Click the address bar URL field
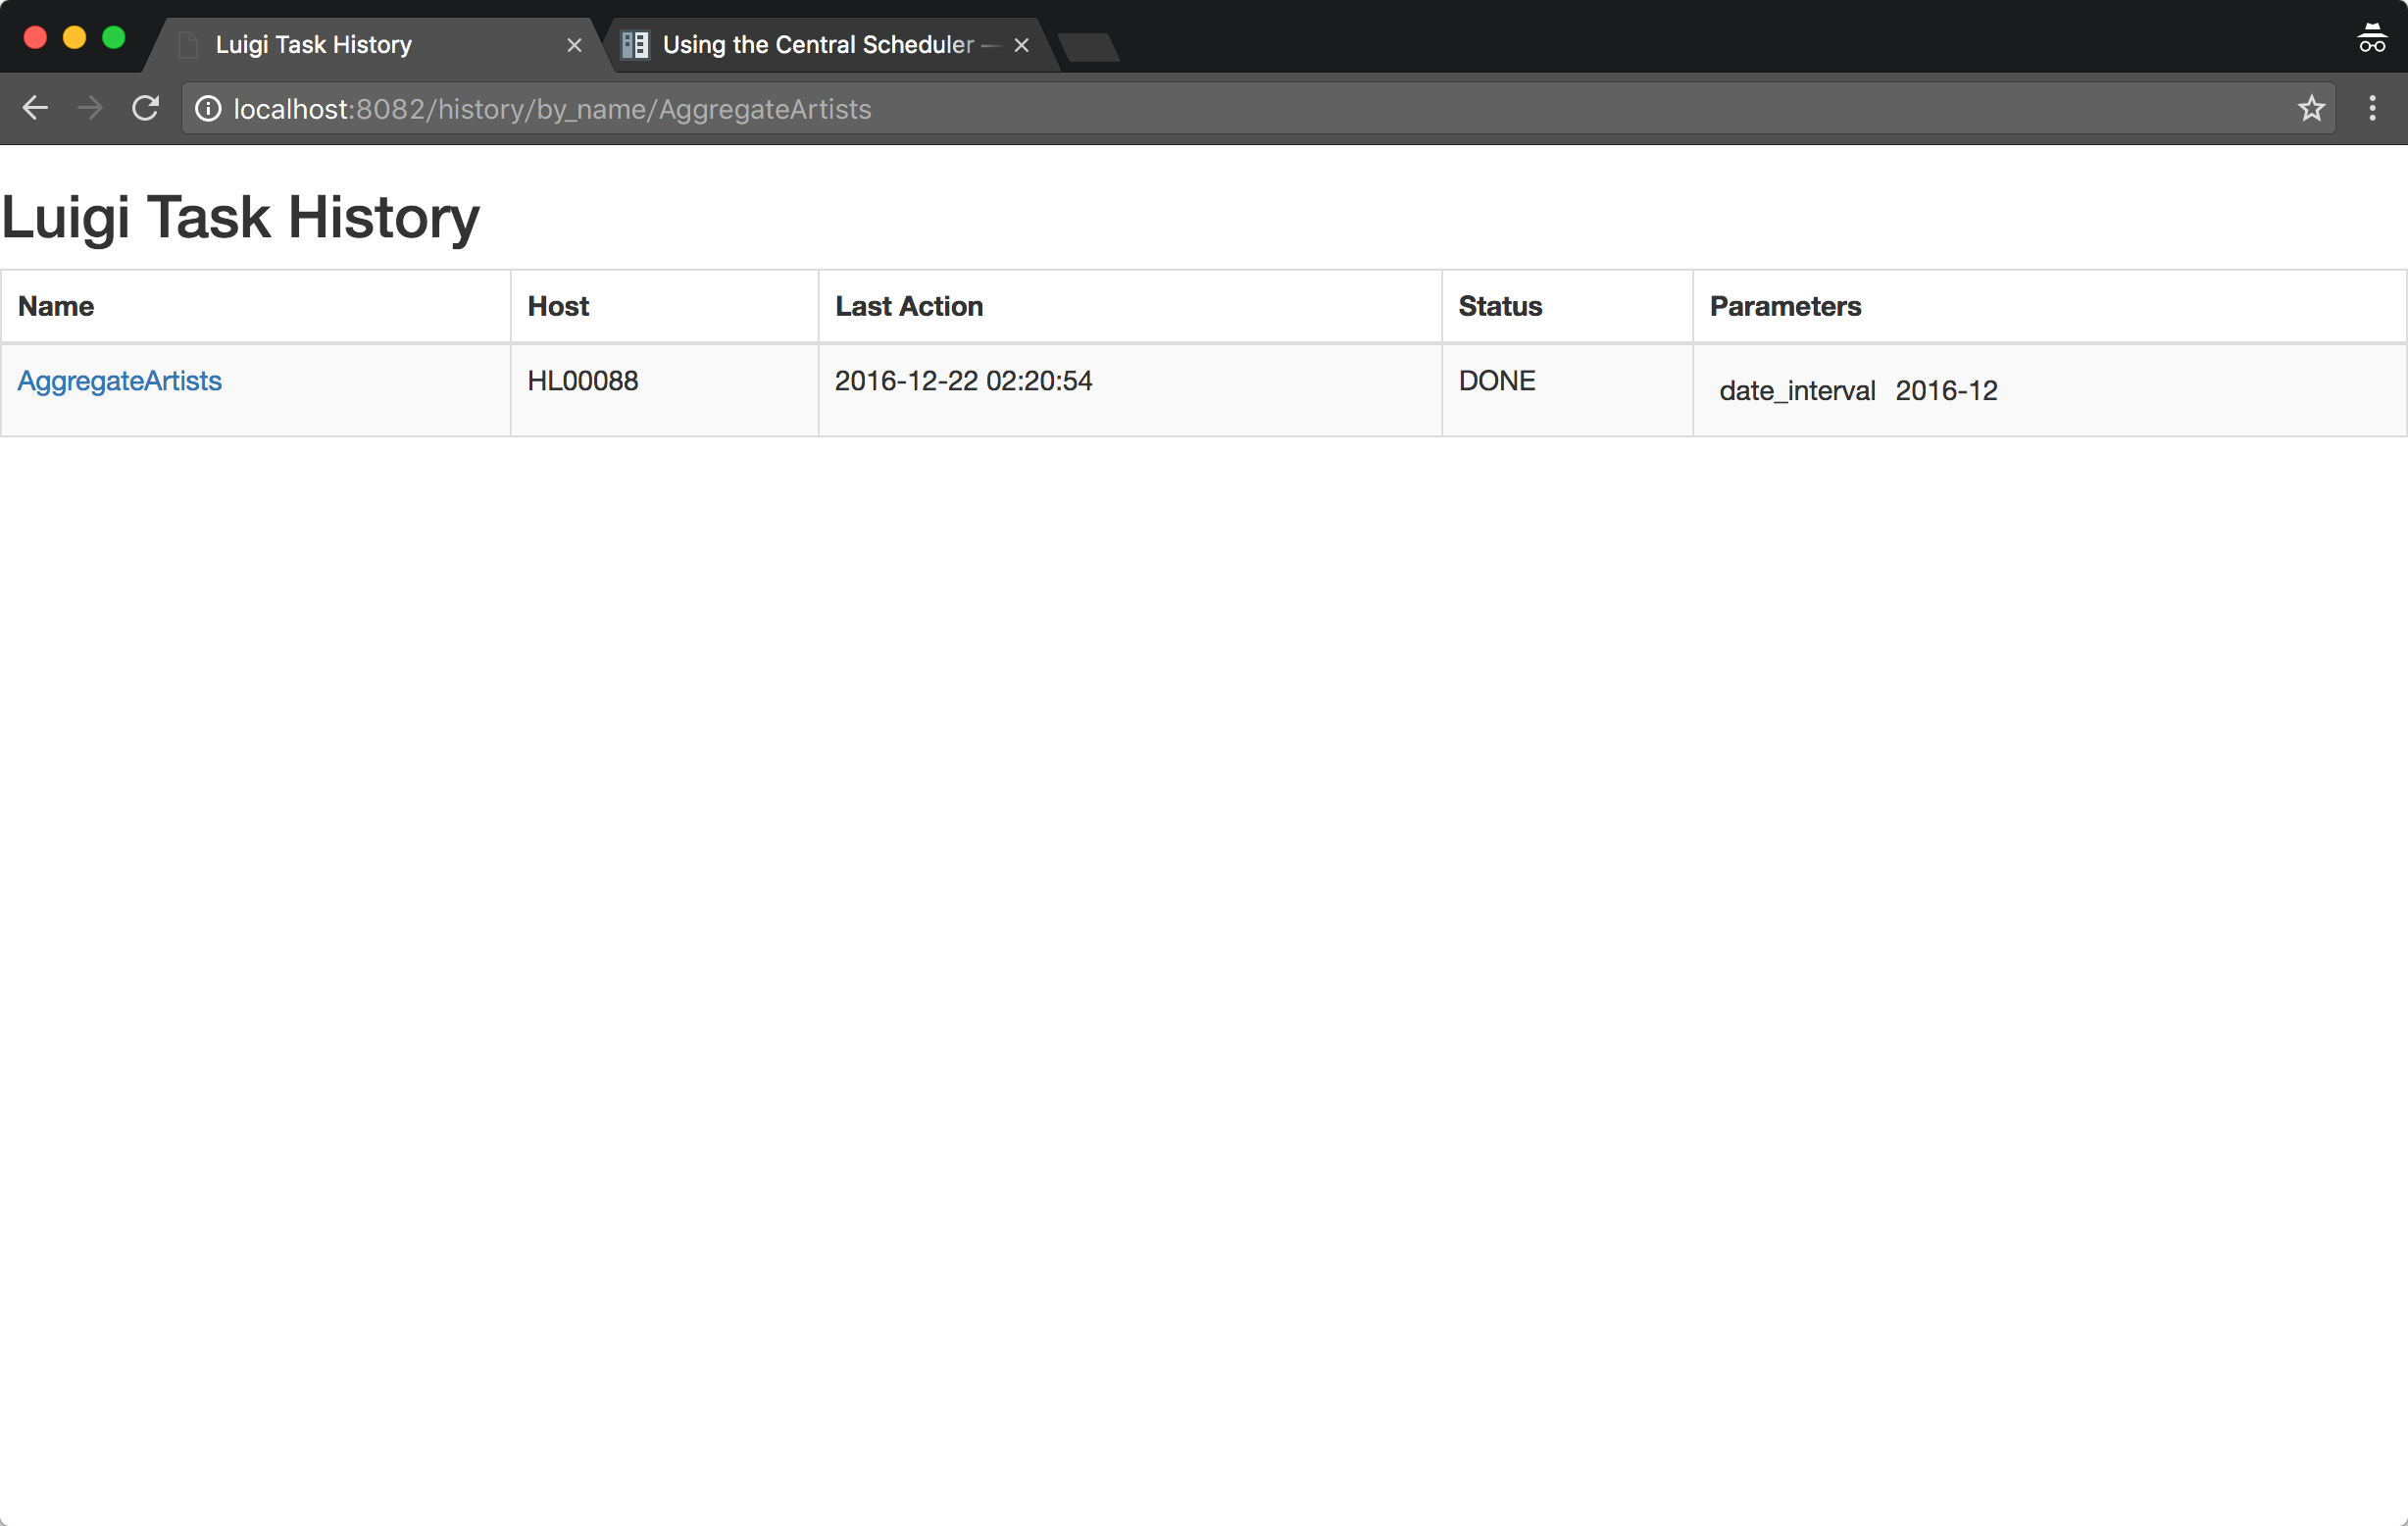The image size is (2408, 1526). coord(1200,108)
